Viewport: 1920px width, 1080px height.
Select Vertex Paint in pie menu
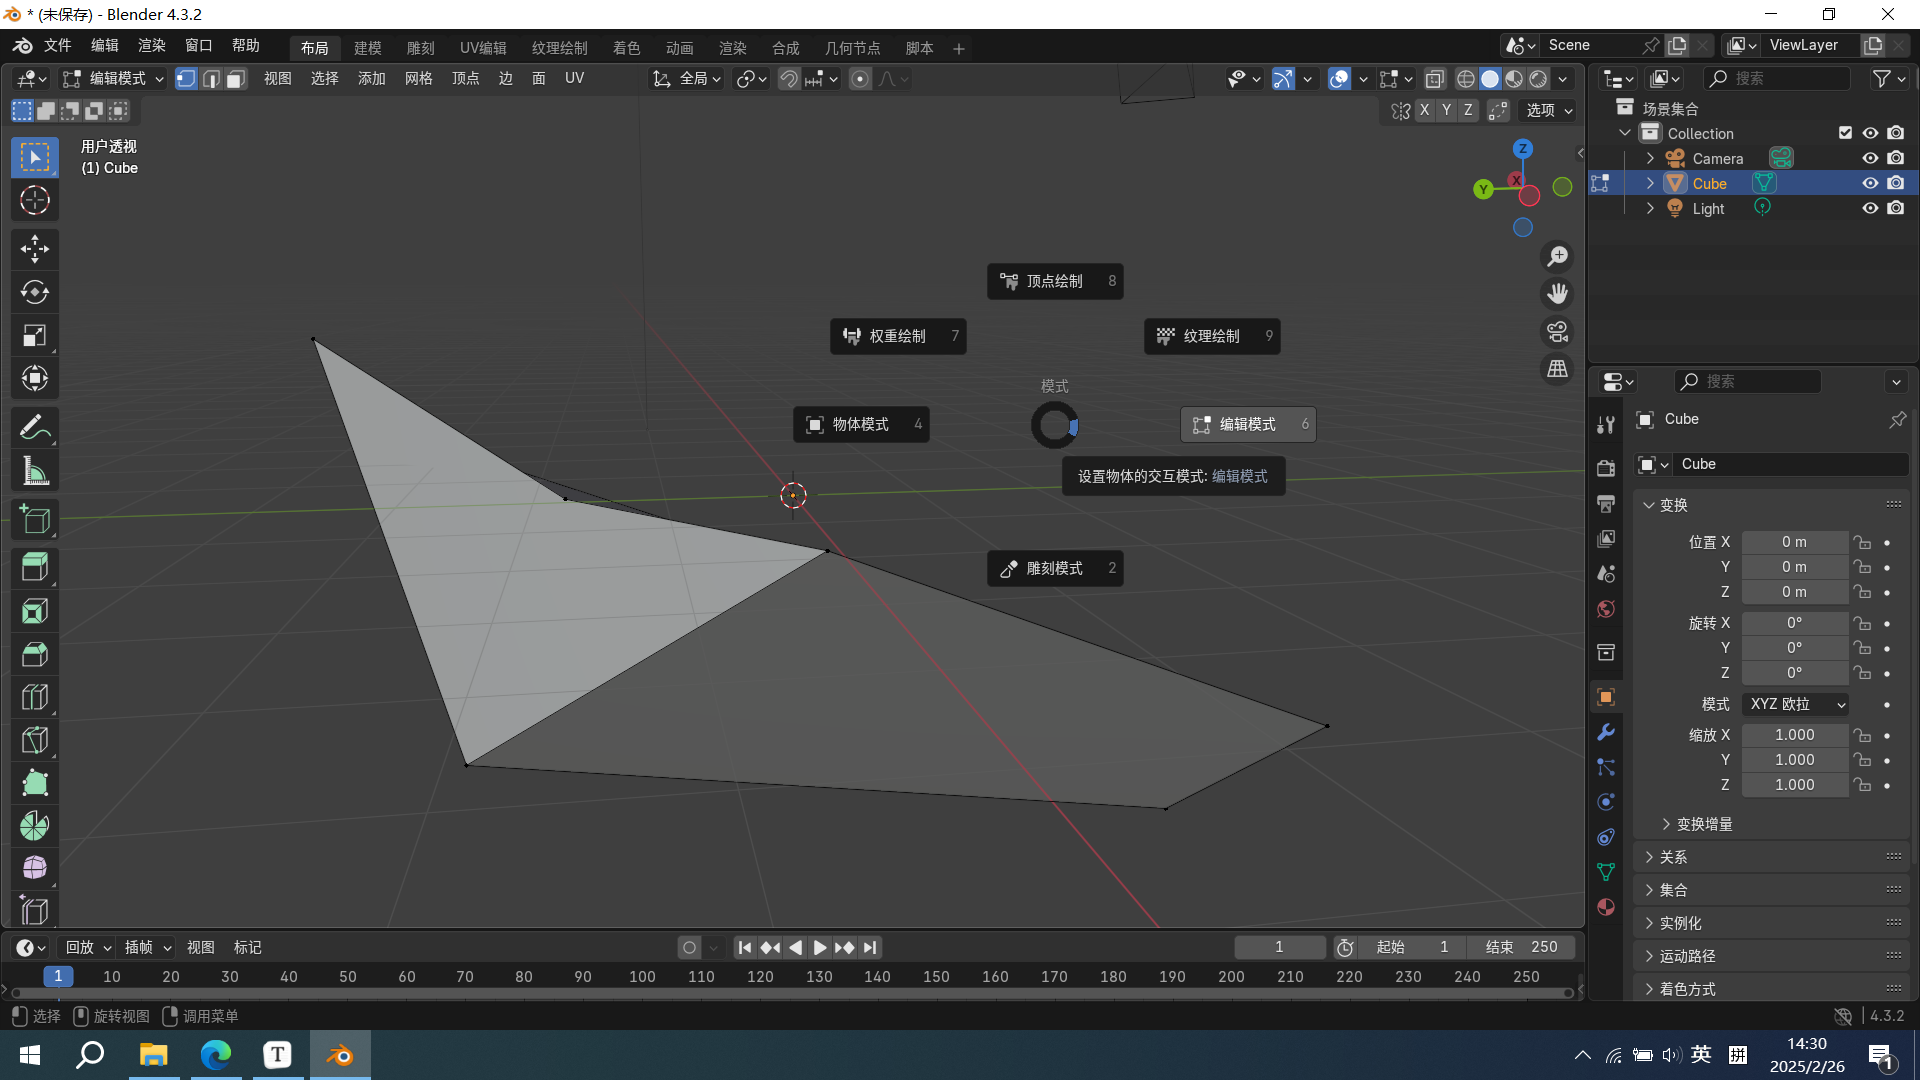click(x=1054, y=281)
